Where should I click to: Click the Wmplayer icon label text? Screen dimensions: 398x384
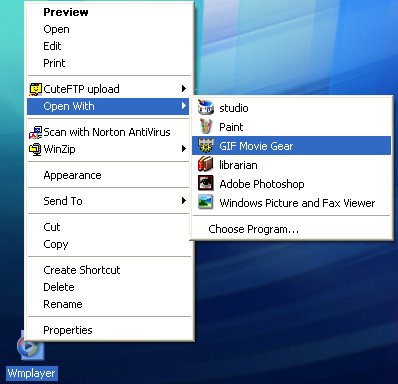31,373
